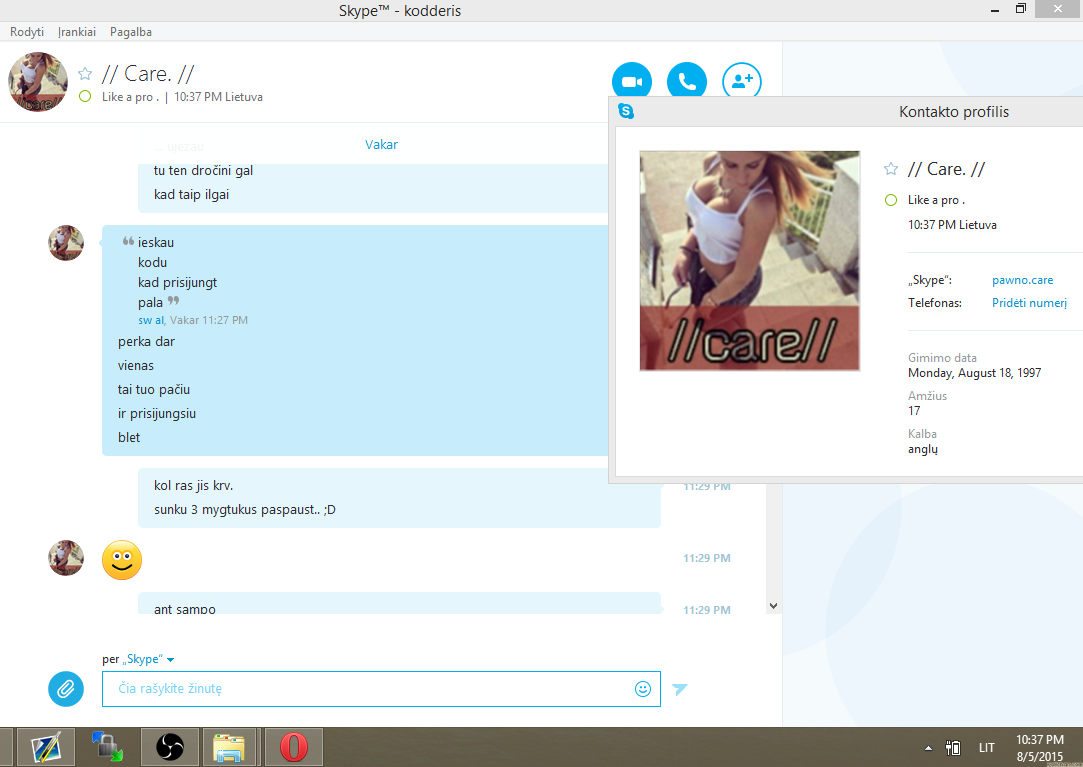Click message 'tai tuo pačiu'

[153, 390]
